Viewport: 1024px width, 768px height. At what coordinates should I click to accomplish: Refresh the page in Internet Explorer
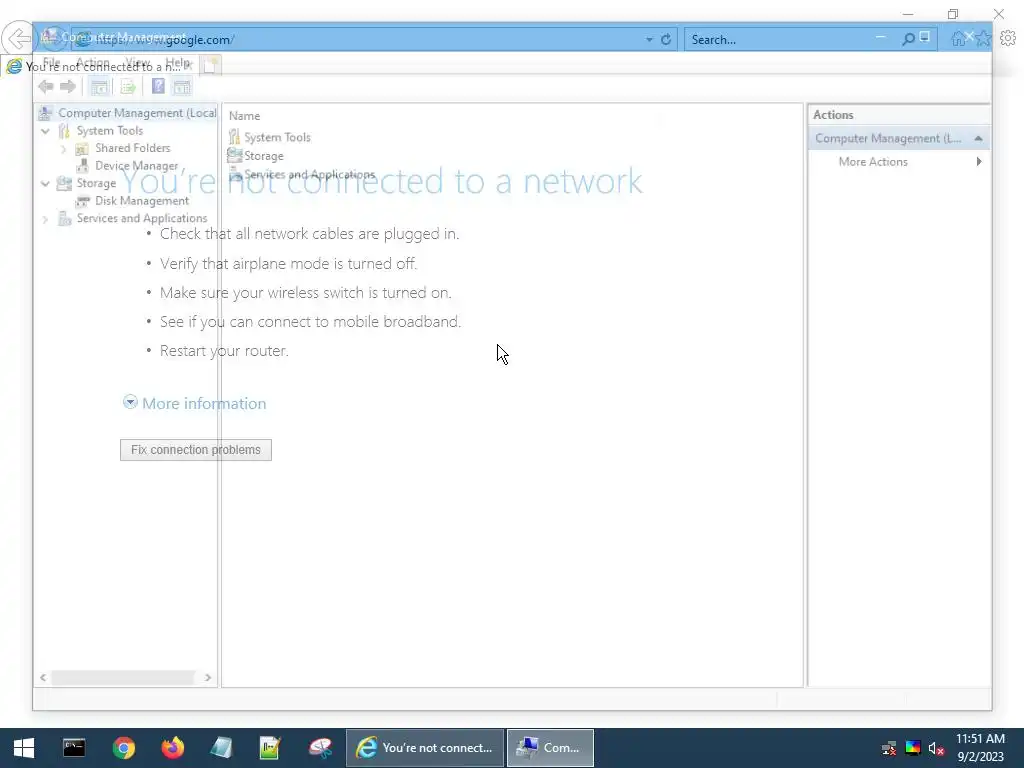665,39
